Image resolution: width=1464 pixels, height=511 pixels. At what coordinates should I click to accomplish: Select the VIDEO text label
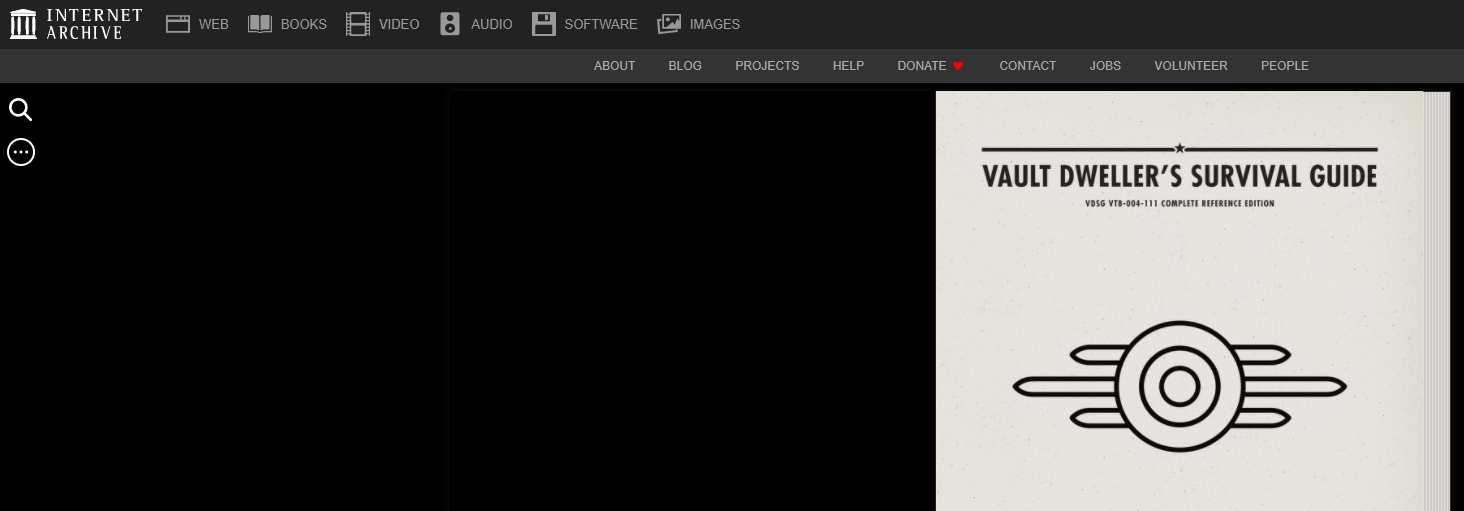pyautogui.click(x=399, y=24)
